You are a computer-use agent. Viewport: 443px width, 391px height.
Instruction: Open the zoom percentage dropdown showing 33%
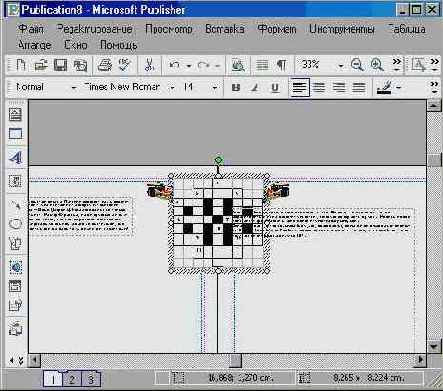click(x=341, y=66)
